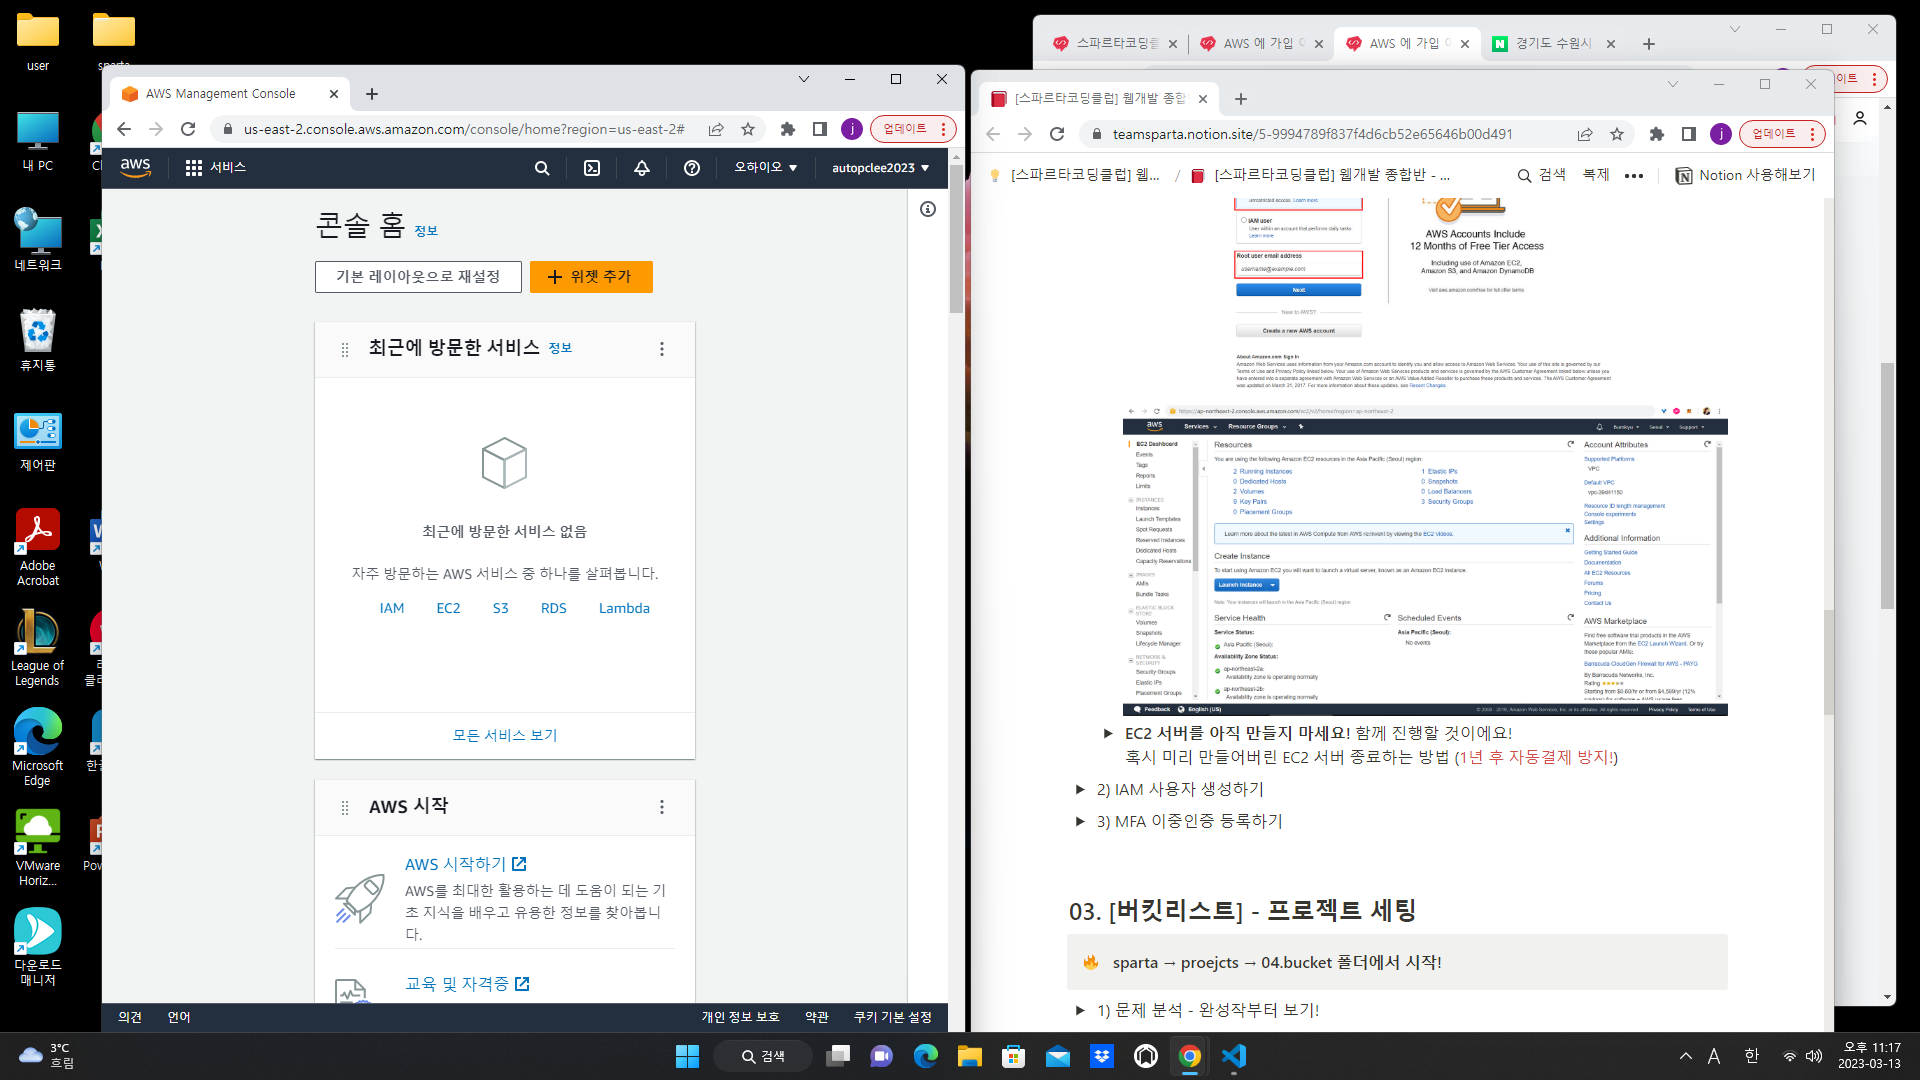This screenshot has height=1080, width=1920.
Task: Click the 위젯 추가 button
Action: click(x=591, y=277)
